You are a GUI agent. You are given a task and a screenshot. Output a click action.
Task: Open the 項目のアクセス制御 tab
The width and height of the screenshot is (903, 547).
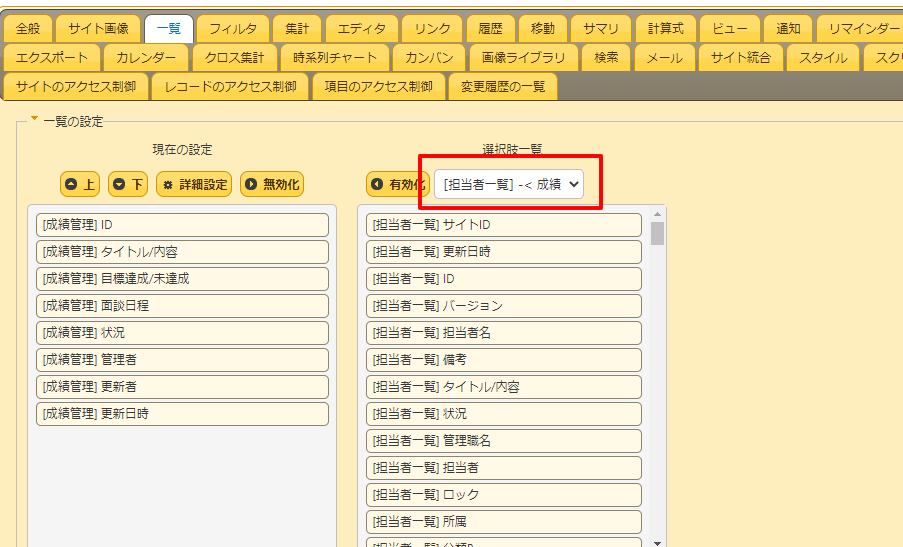378,86
